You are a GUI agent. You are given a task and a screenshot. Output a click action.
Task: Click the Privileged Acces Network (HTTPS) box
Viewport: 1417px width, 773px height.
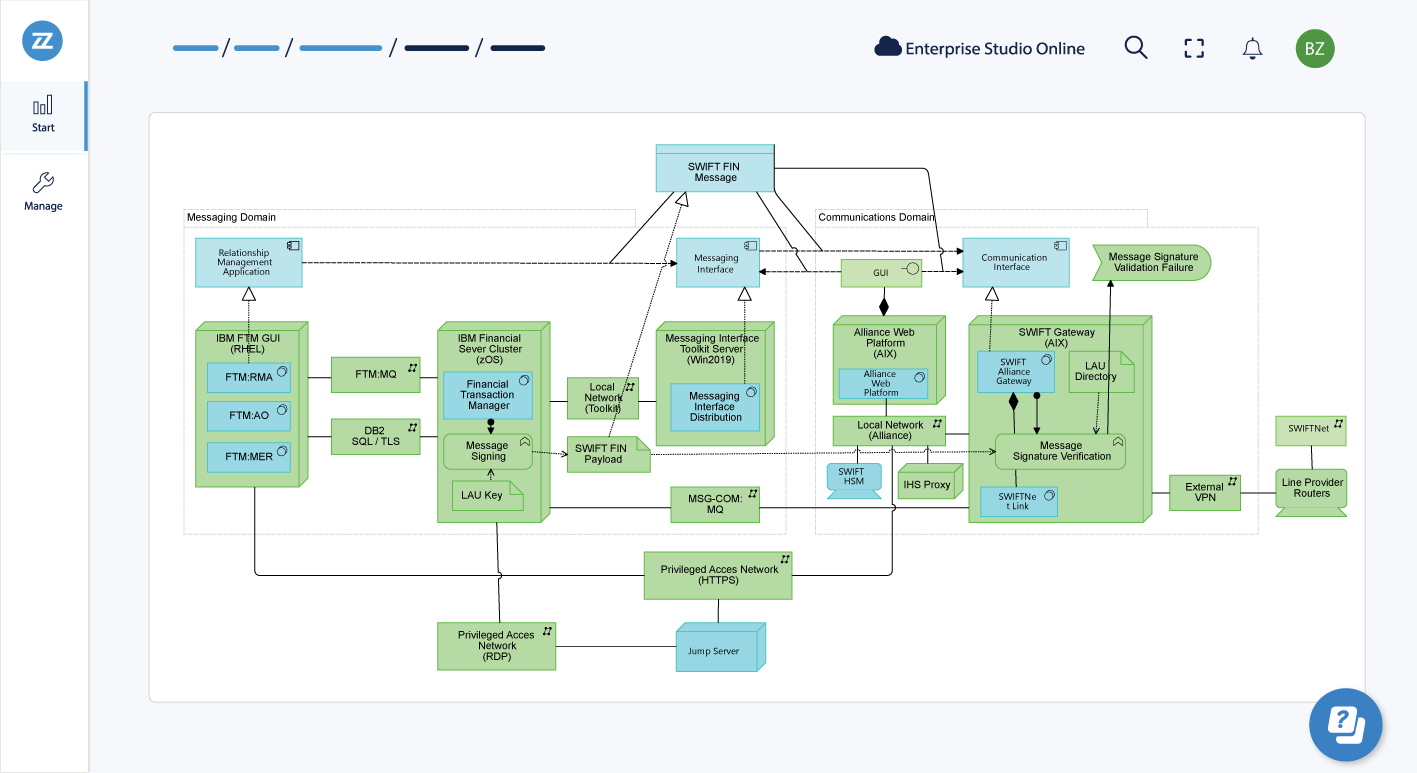point(717,575)
